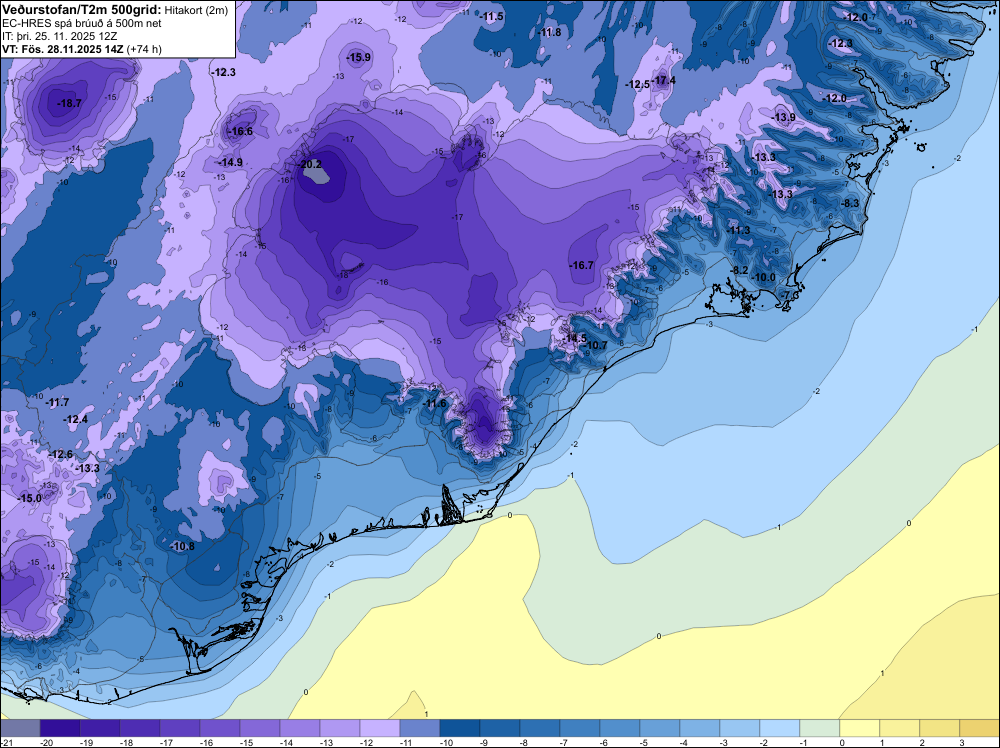Click the -13 label on the color legend
The image size is (1000, 748).
pyautogui.click(x=326, y=742)
